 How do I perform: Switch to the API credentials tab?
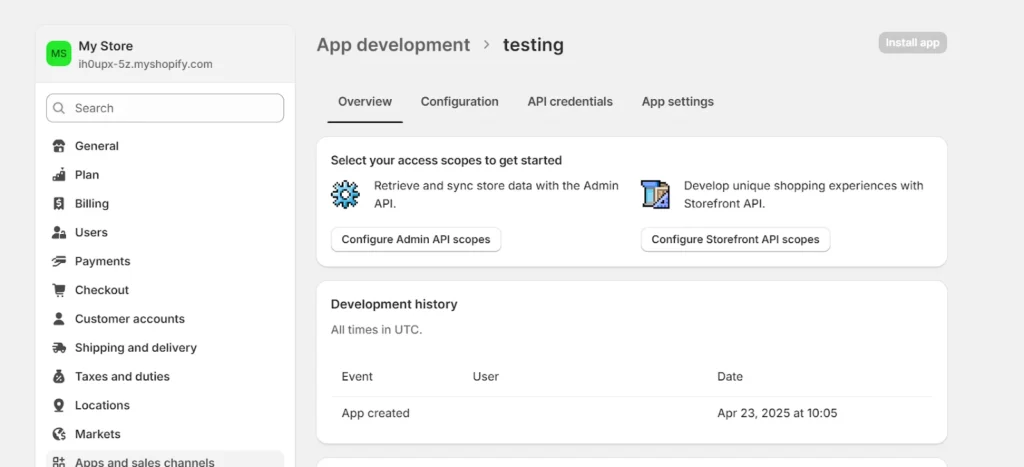tap(570, 102)
